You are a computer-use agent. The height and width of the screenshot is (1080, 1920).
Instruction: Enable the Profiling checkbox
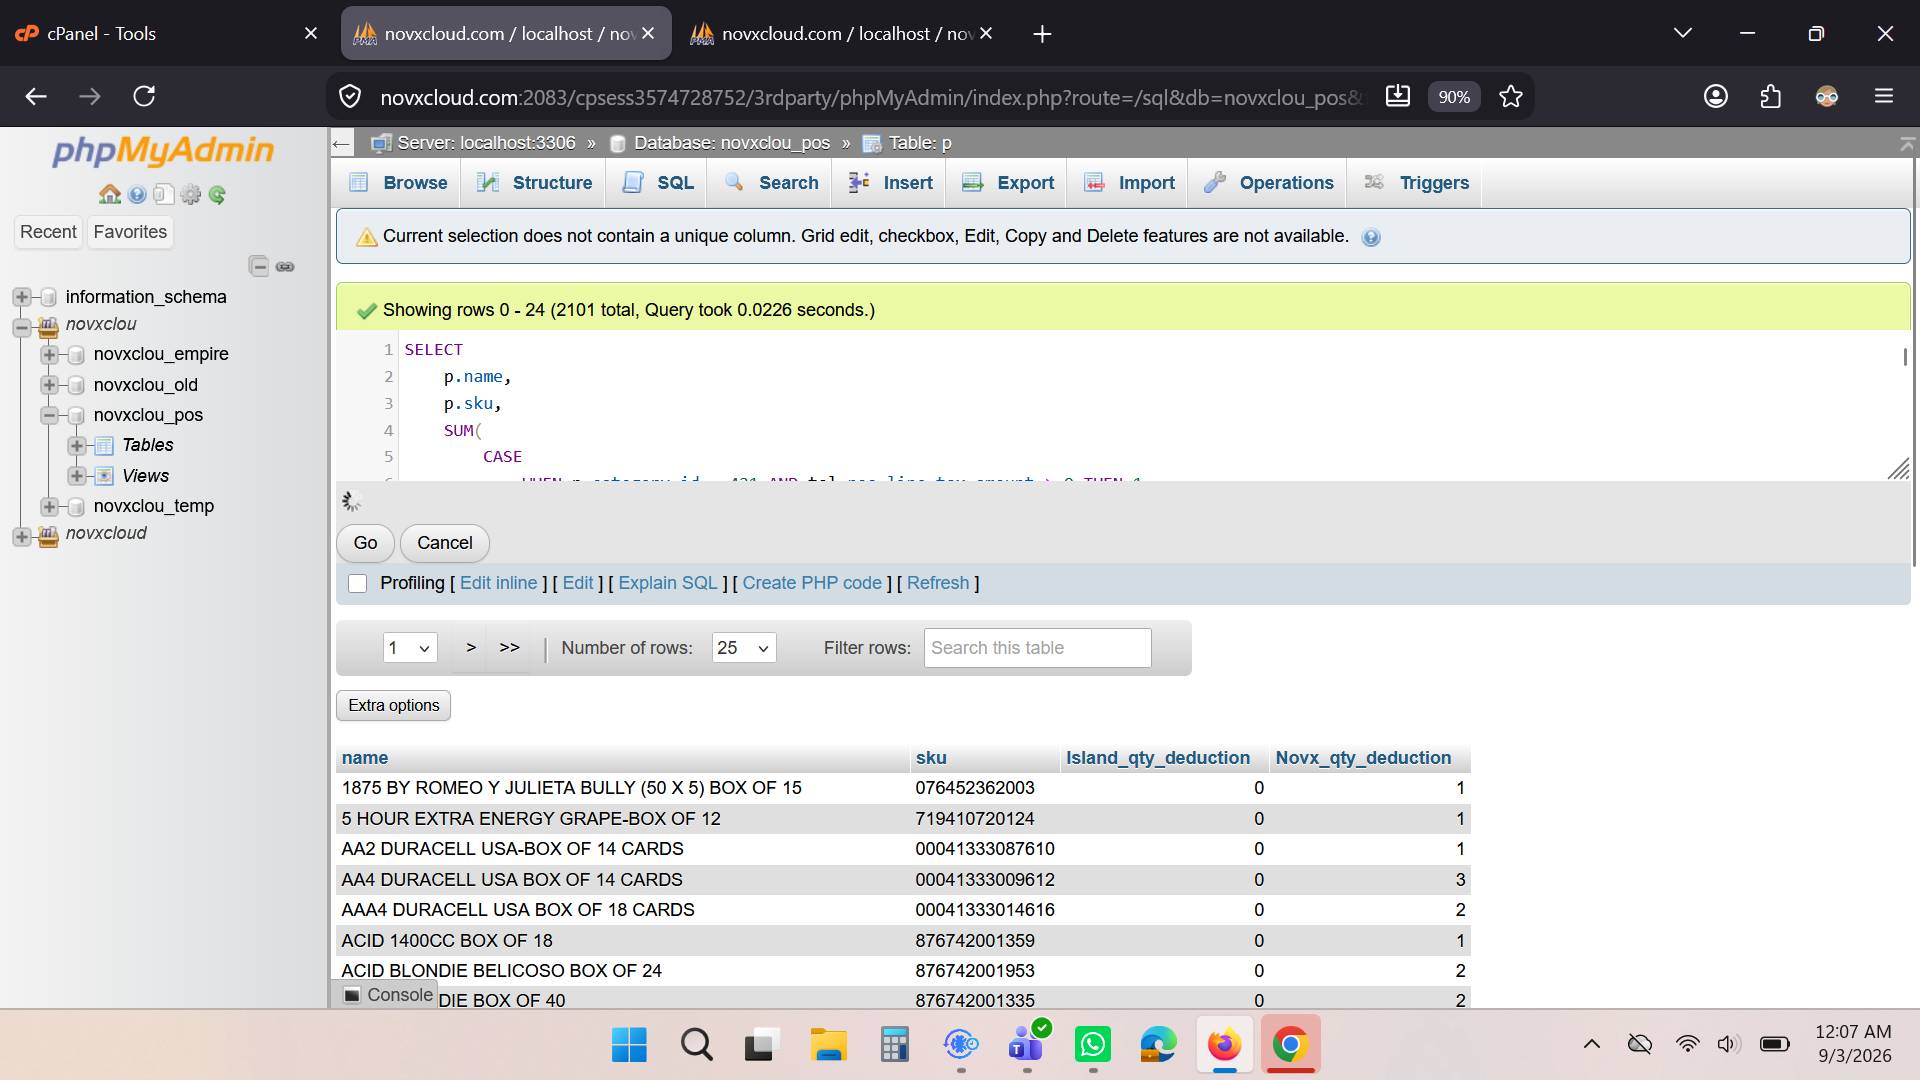point(357,583)
